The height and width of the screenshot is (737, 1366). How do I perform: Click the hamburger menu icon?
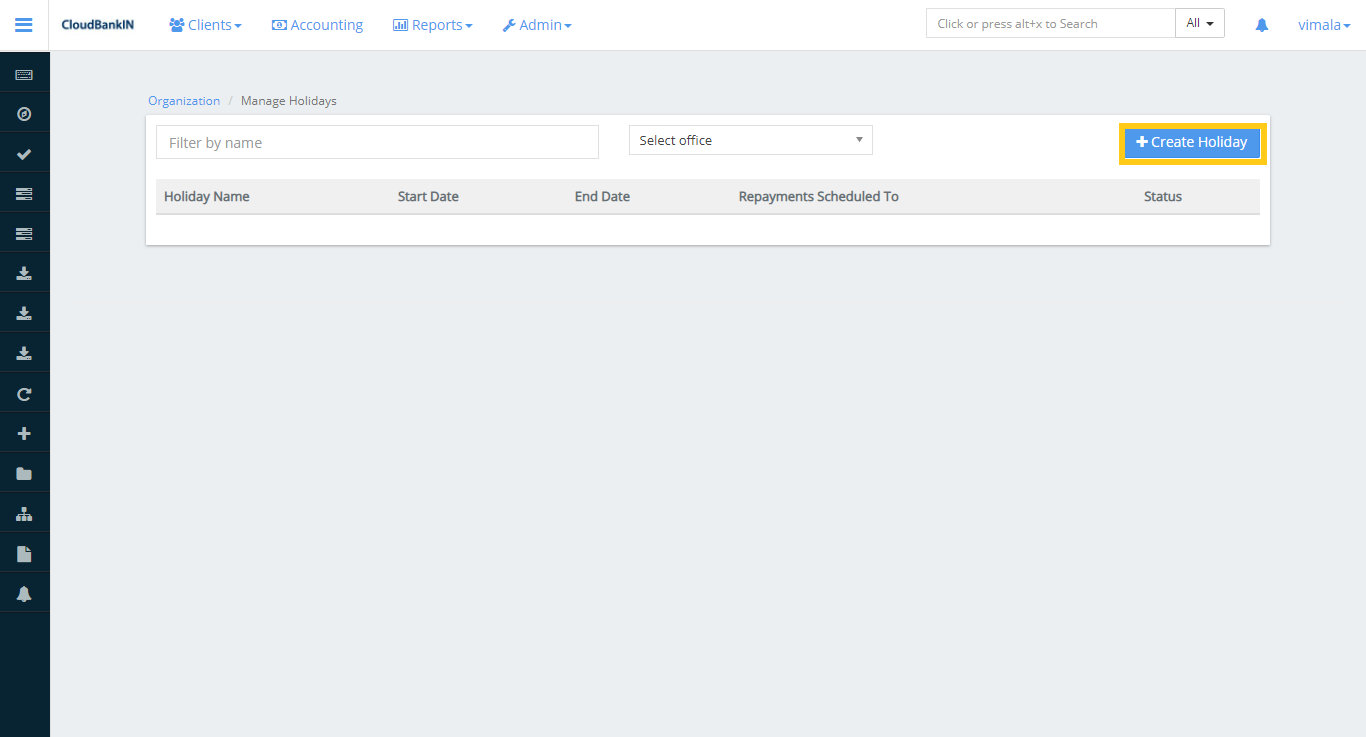(x=24, y=25)
